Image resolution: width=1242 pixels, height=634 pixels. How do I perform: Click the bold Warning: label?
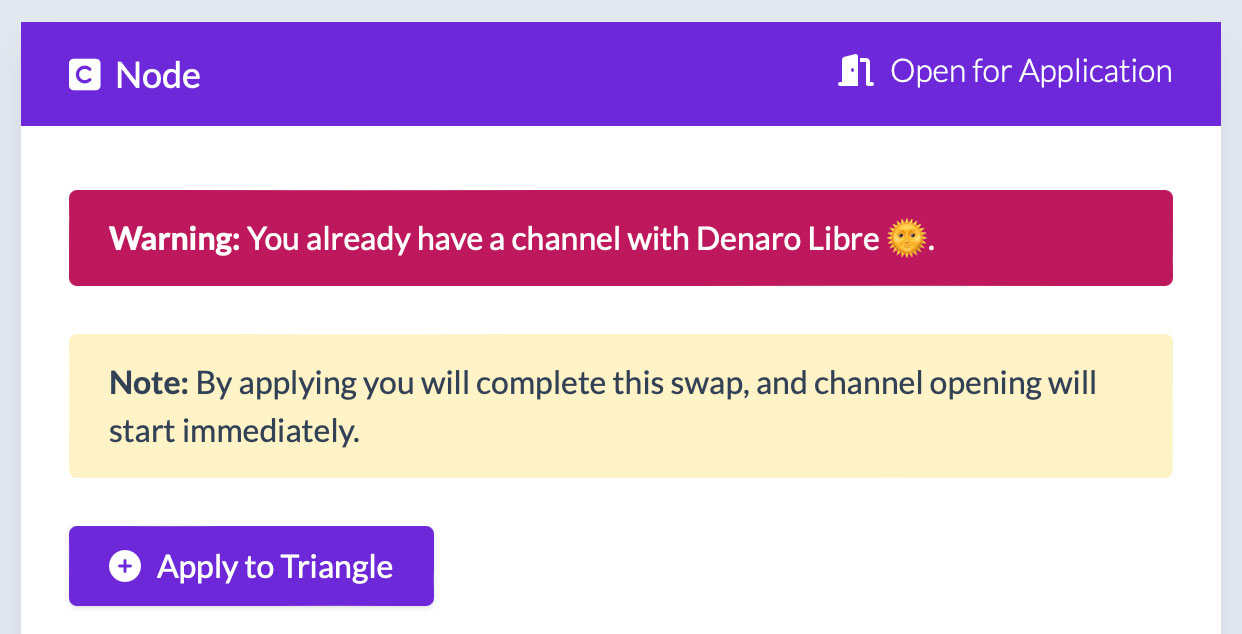click(175, 239)
